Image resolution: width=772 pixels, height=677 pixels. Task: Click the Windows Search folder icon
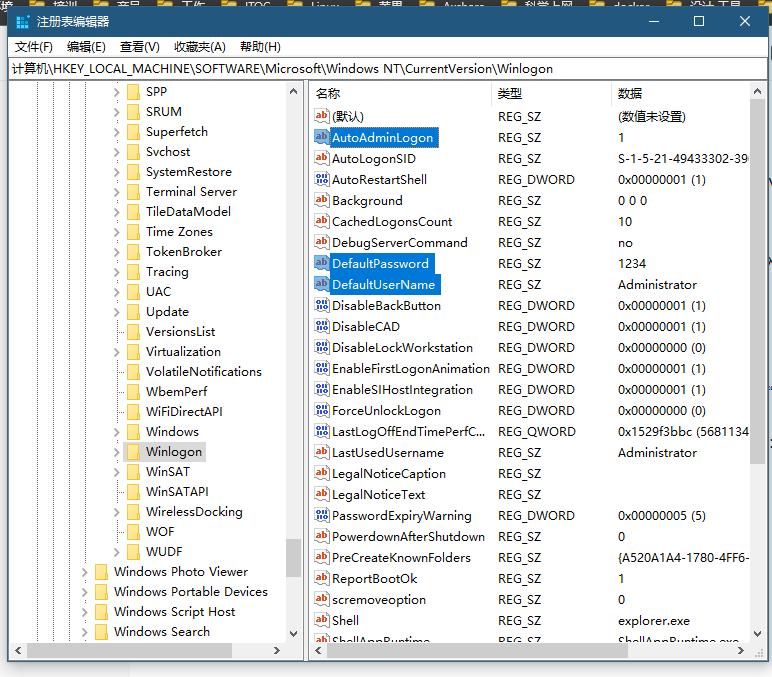coord(101,631)
